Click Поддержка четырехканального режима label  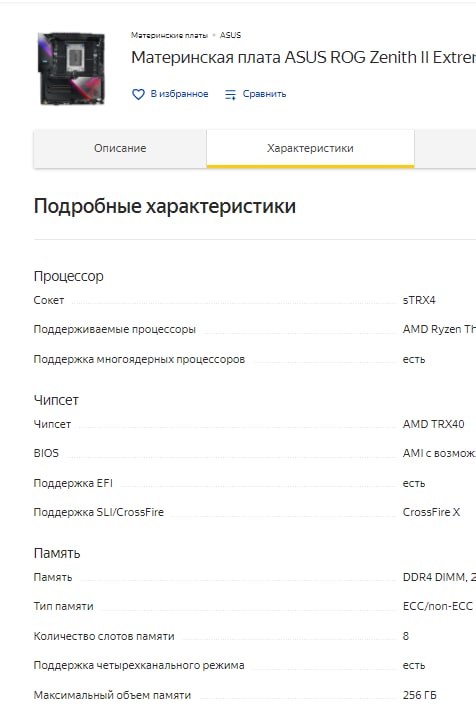click(139, 665)
